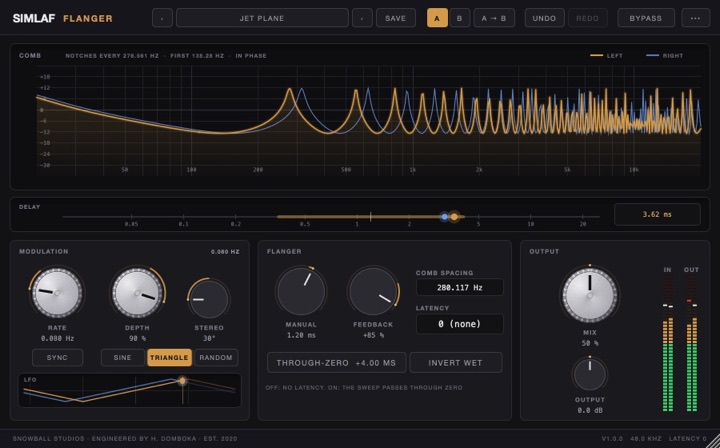Click the LFO phase position marker

coord(183,381)
